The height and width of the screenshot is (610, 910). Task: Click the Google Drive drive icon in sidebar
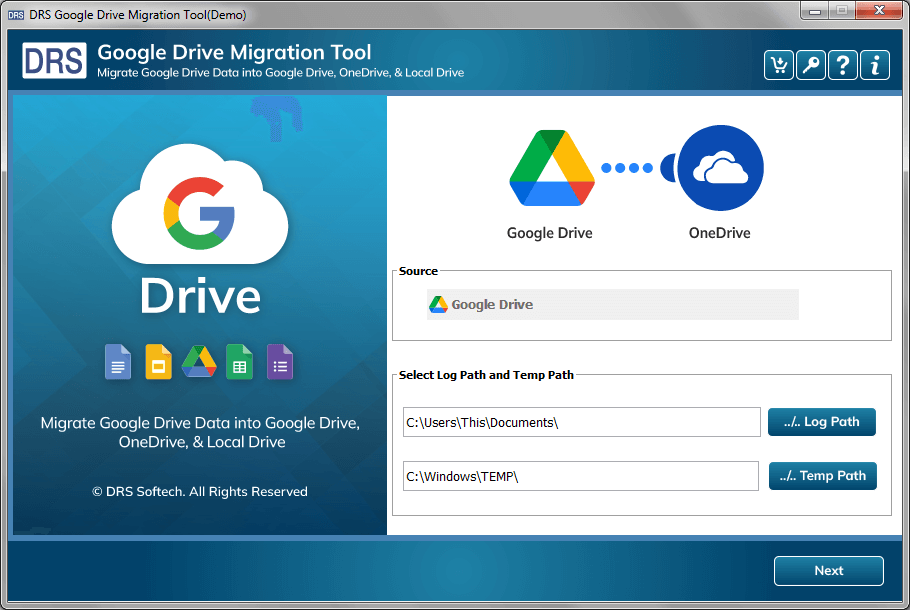point(198,362)
